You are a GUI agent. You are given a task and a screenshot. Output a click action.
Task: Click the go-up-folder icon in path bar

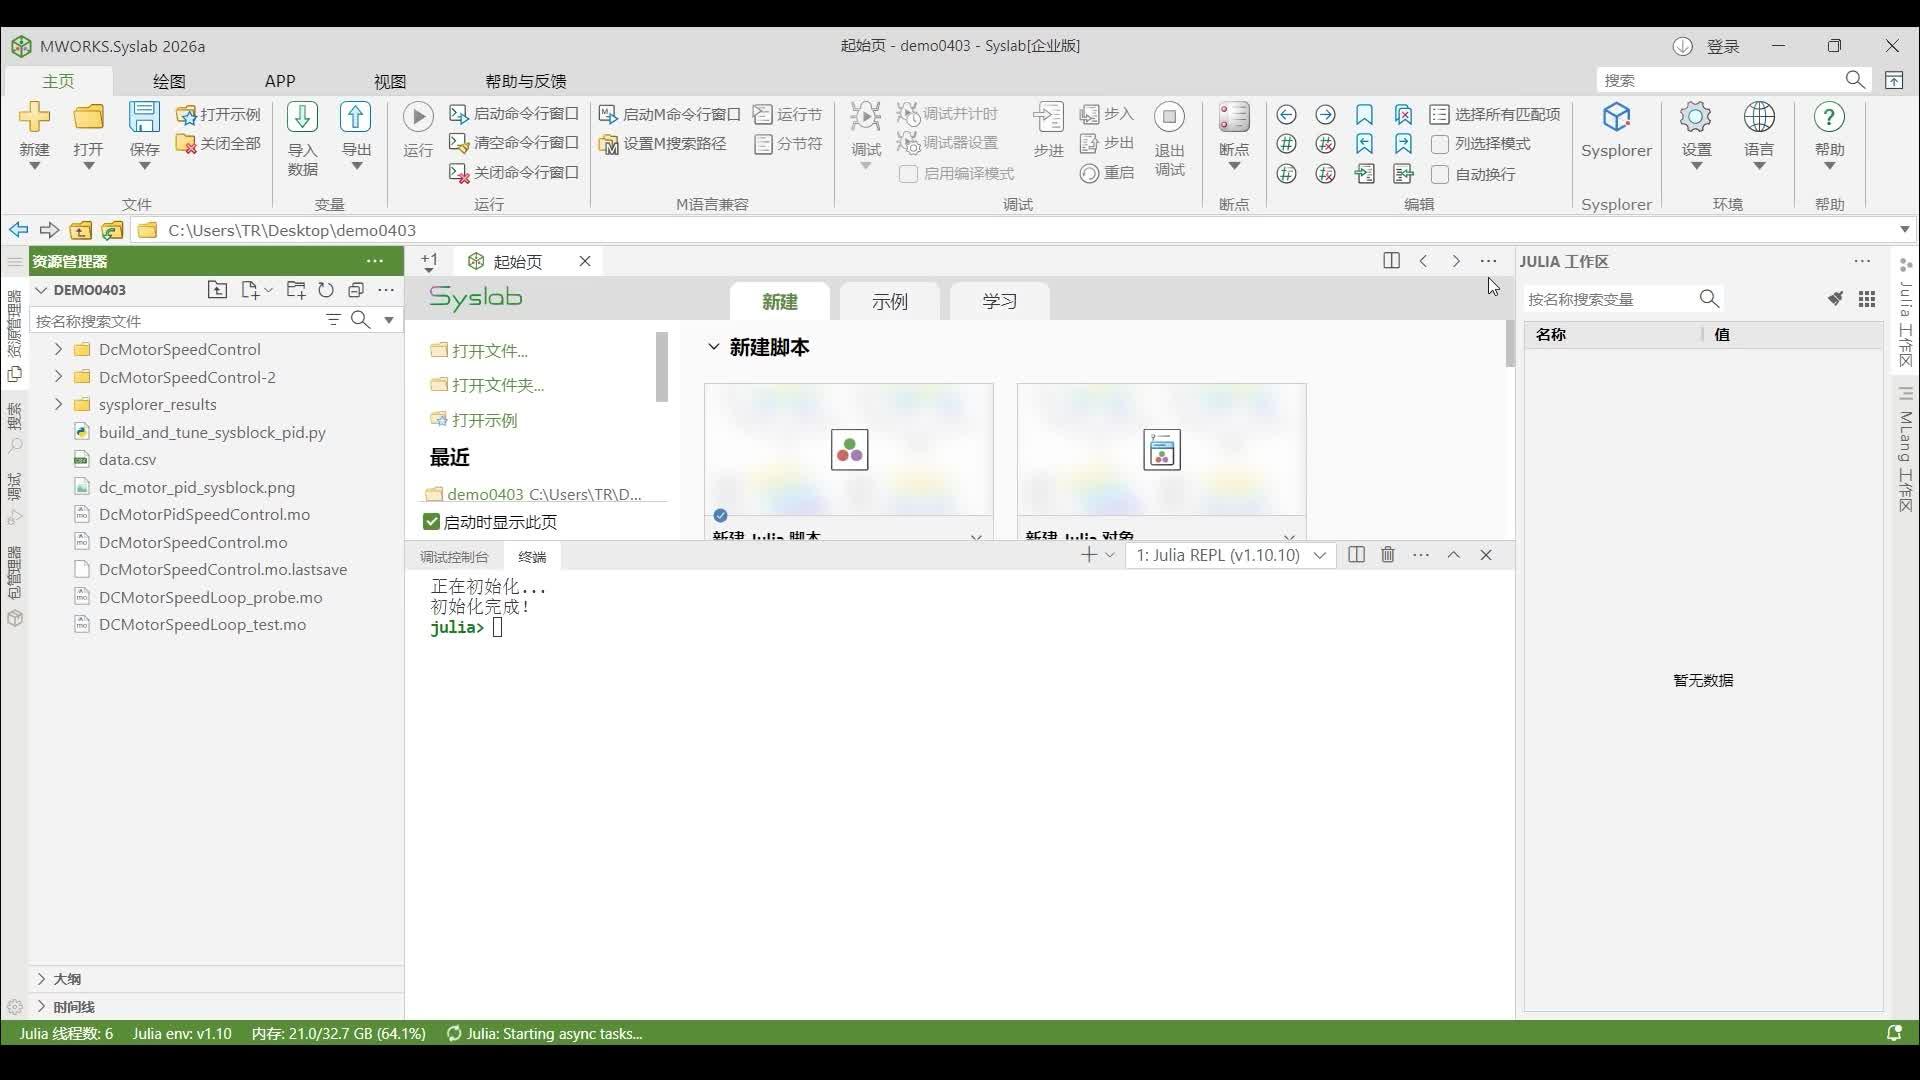[80, 230]
